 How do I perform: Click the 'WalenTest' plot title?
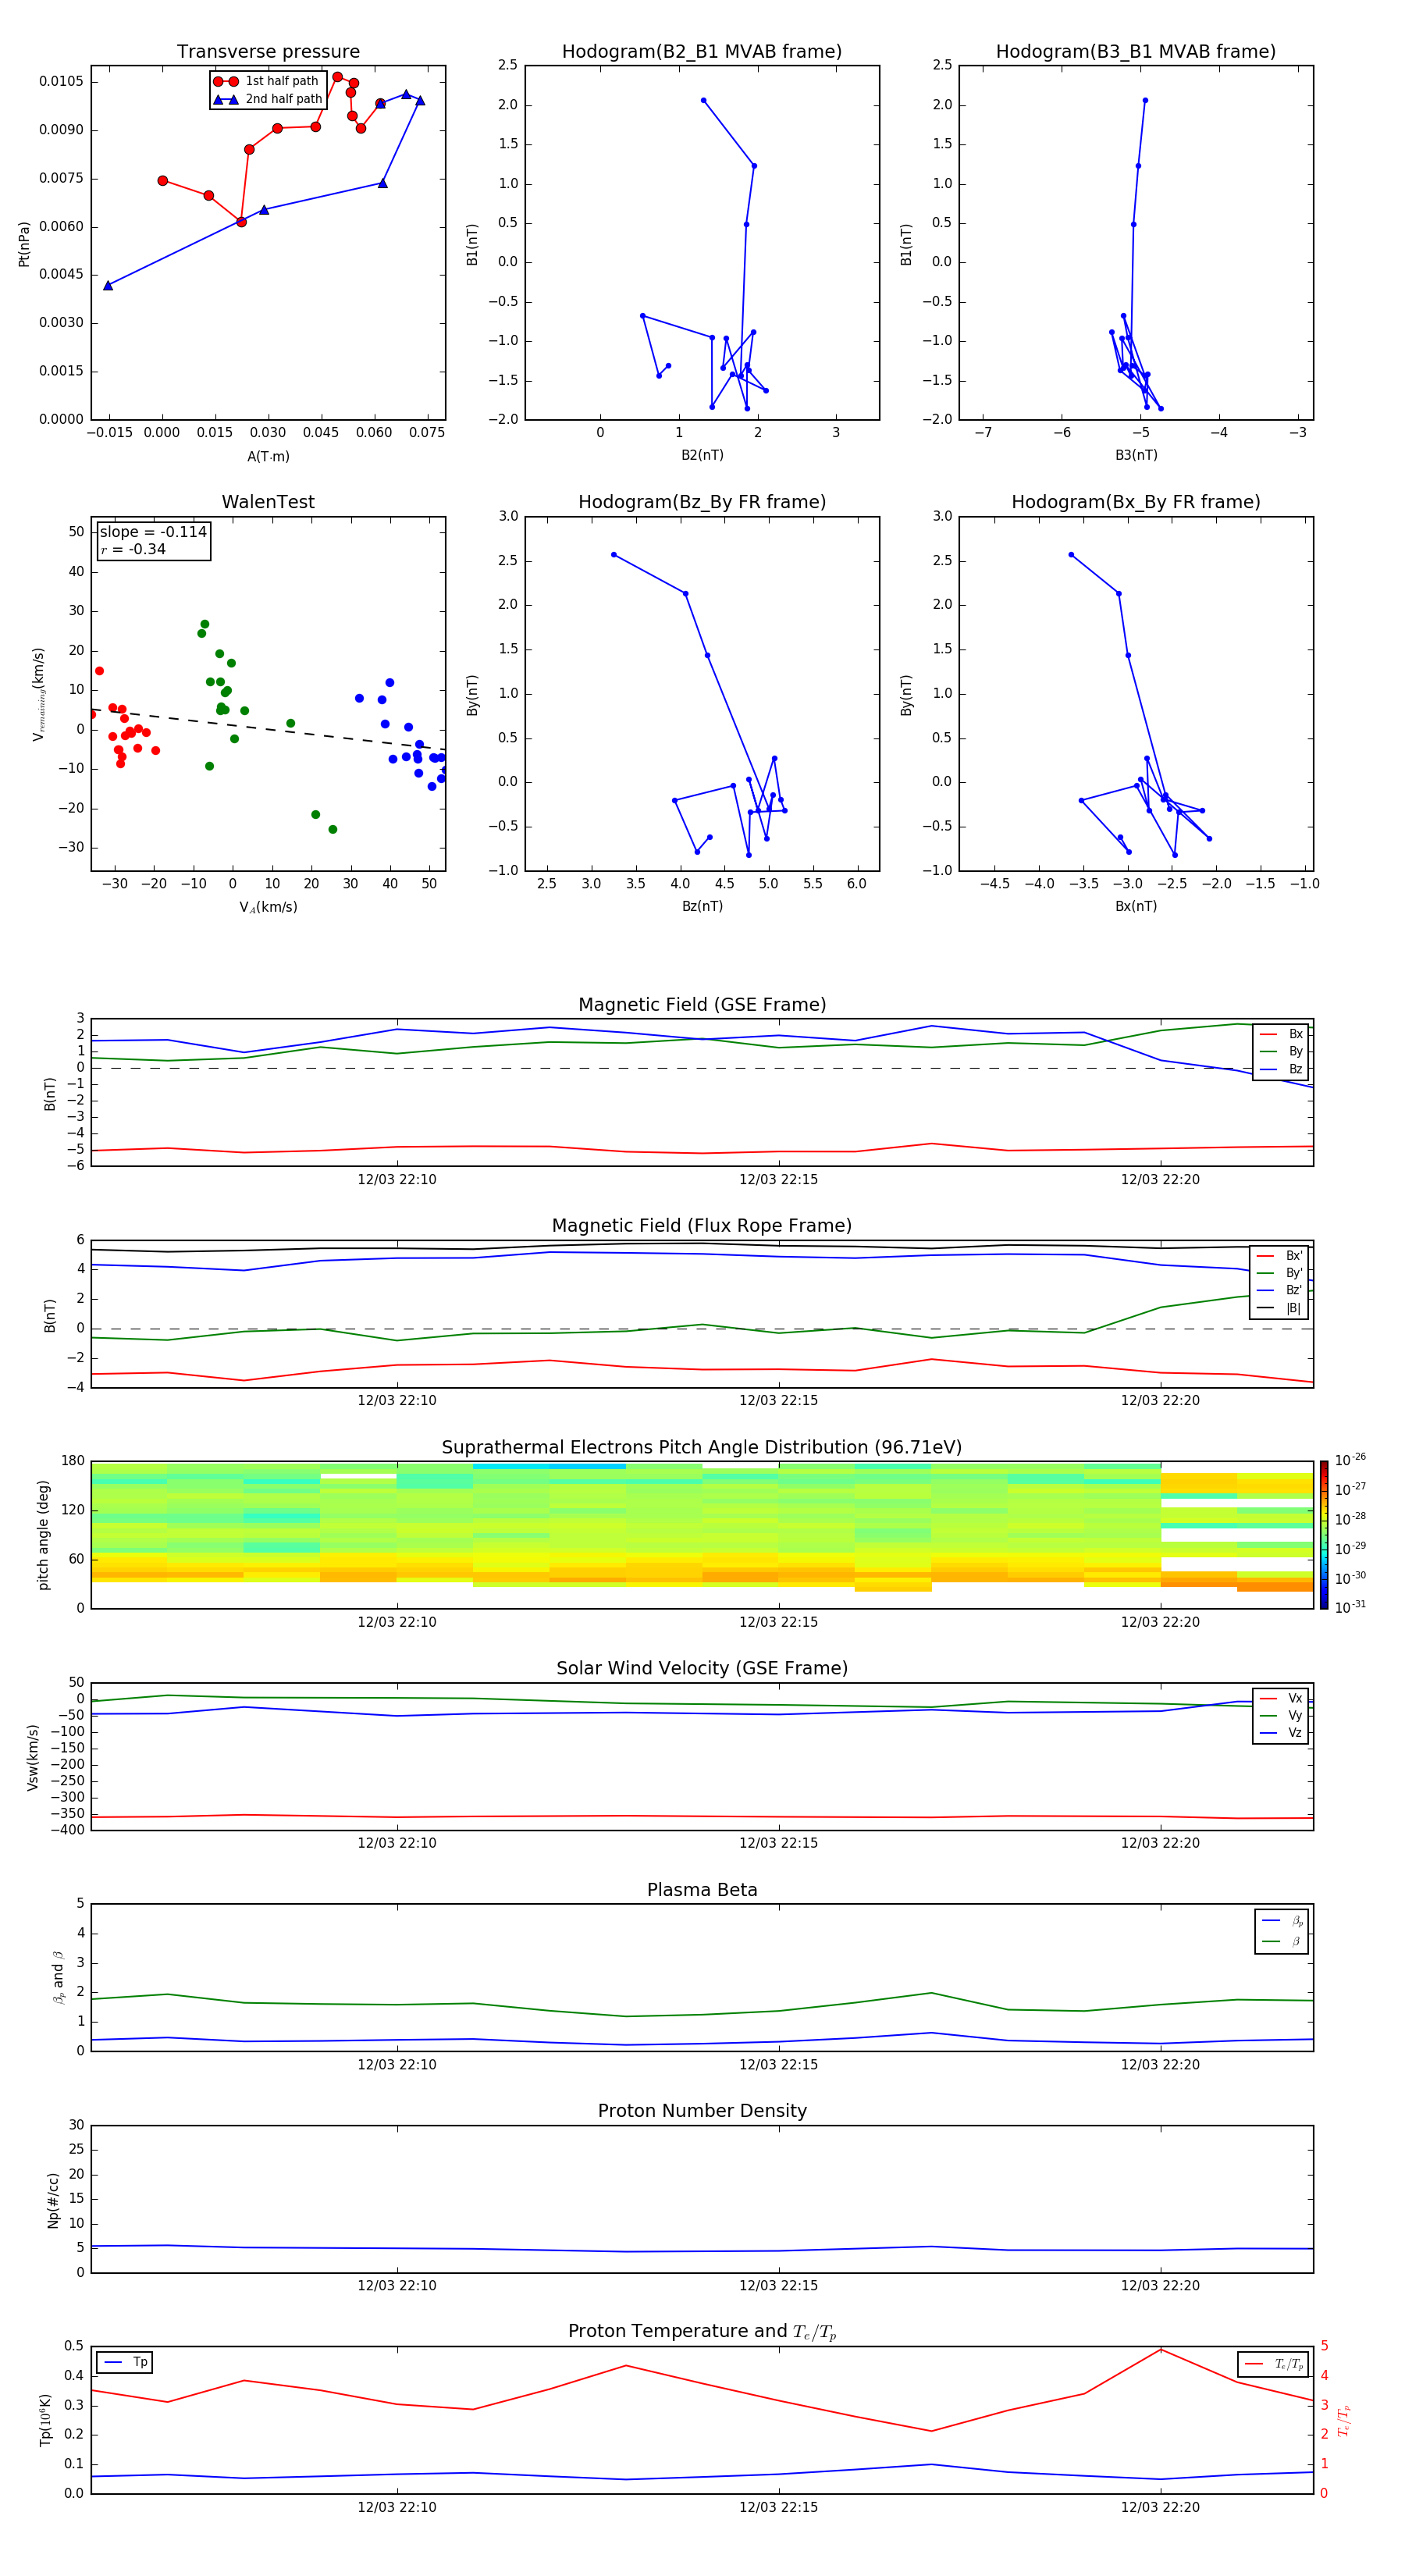tap(268, 502)
